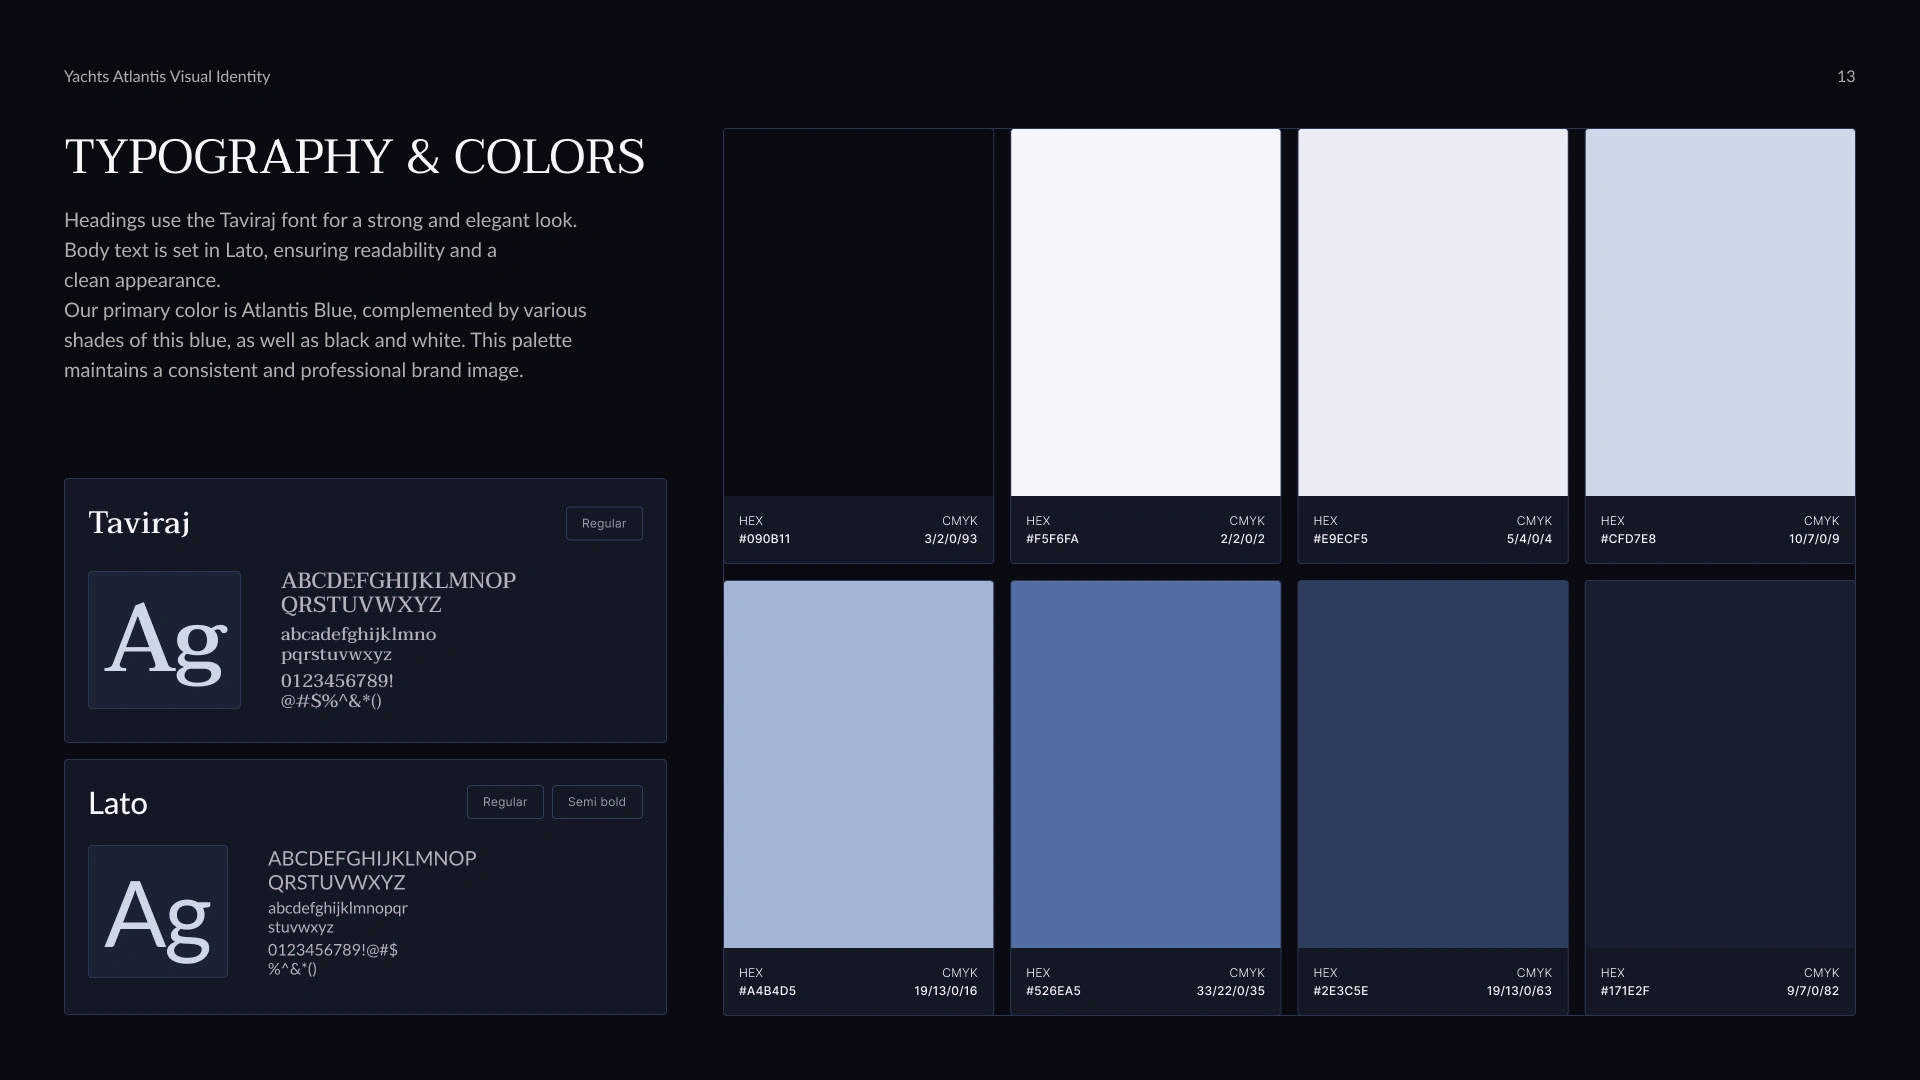Image resolution: width=1920 pixels, height=1080 pixels.
Task: Click the Taviraj font name
Action: click(x=139, y=523)
